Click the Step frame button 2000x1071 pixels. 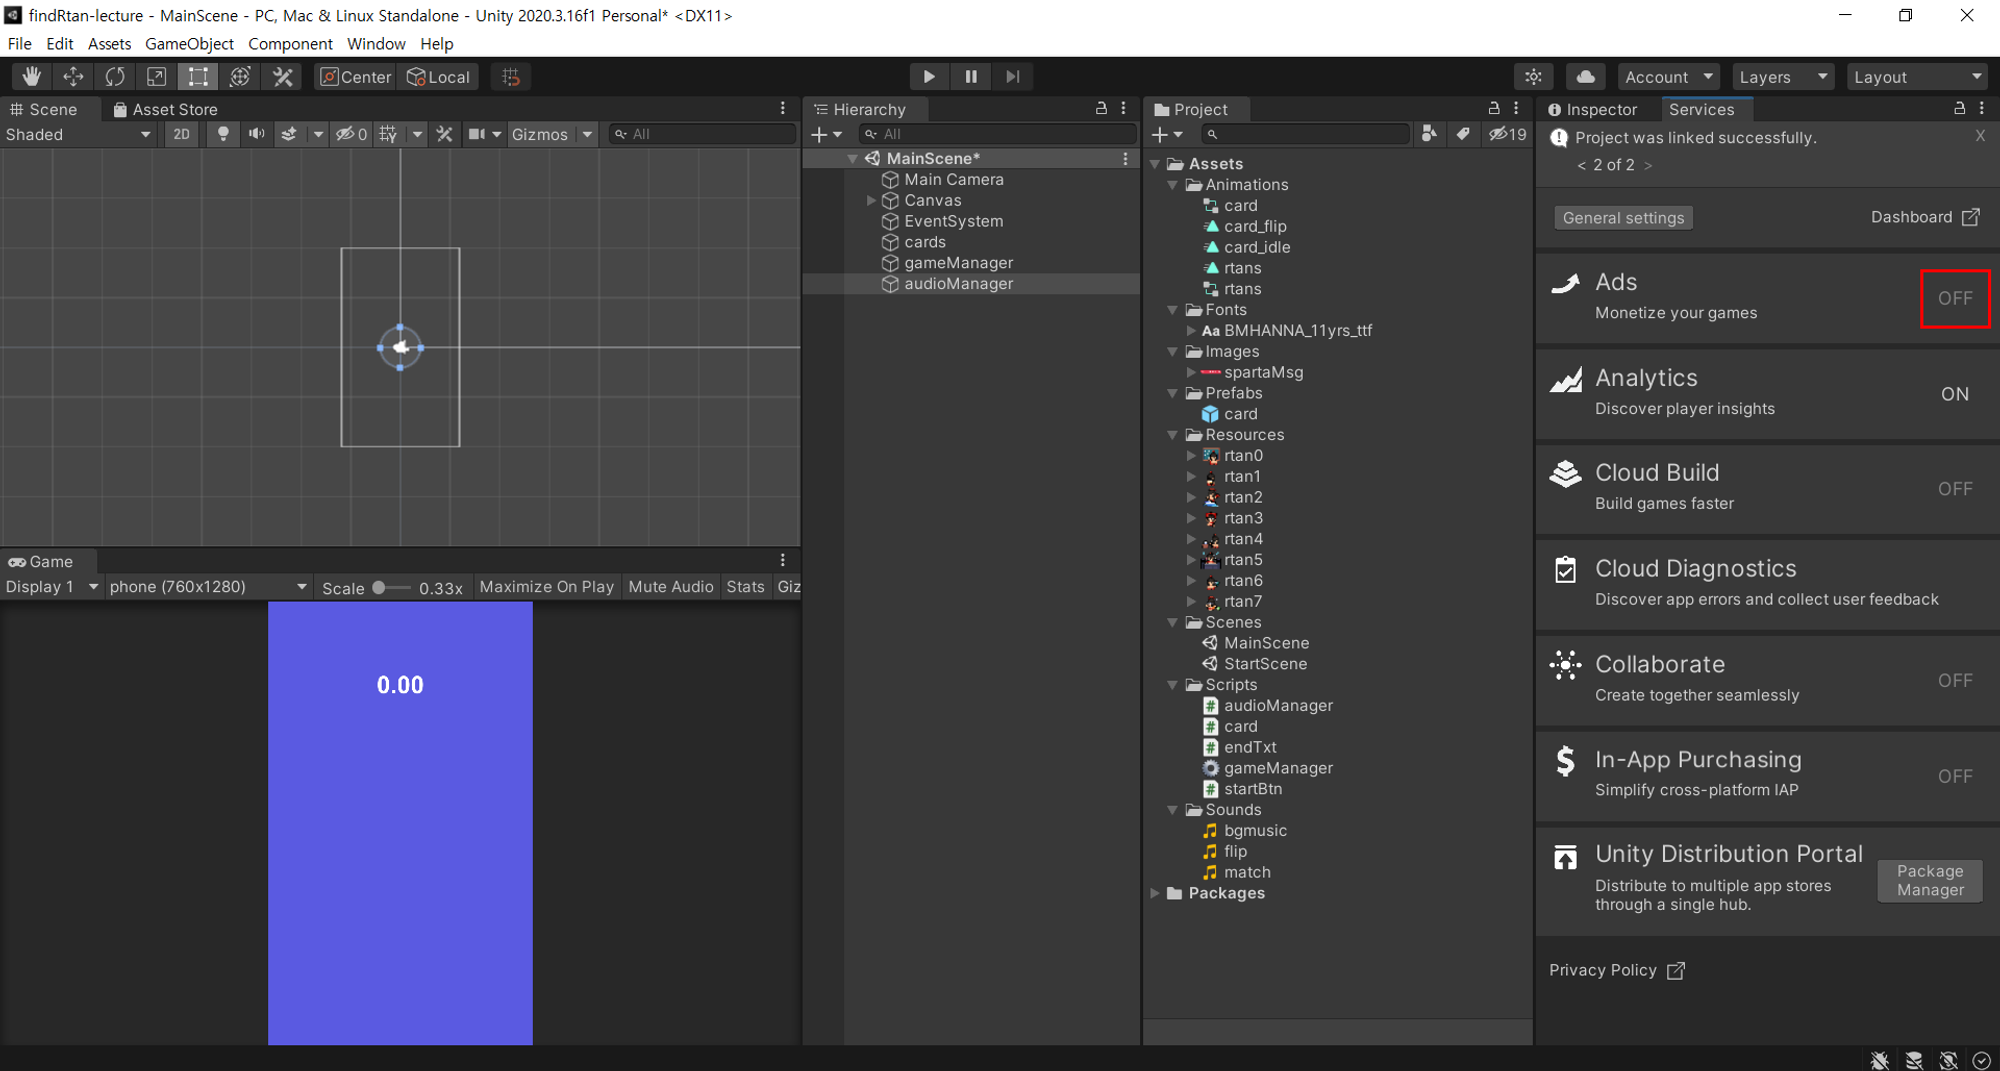coord(1013,77)
